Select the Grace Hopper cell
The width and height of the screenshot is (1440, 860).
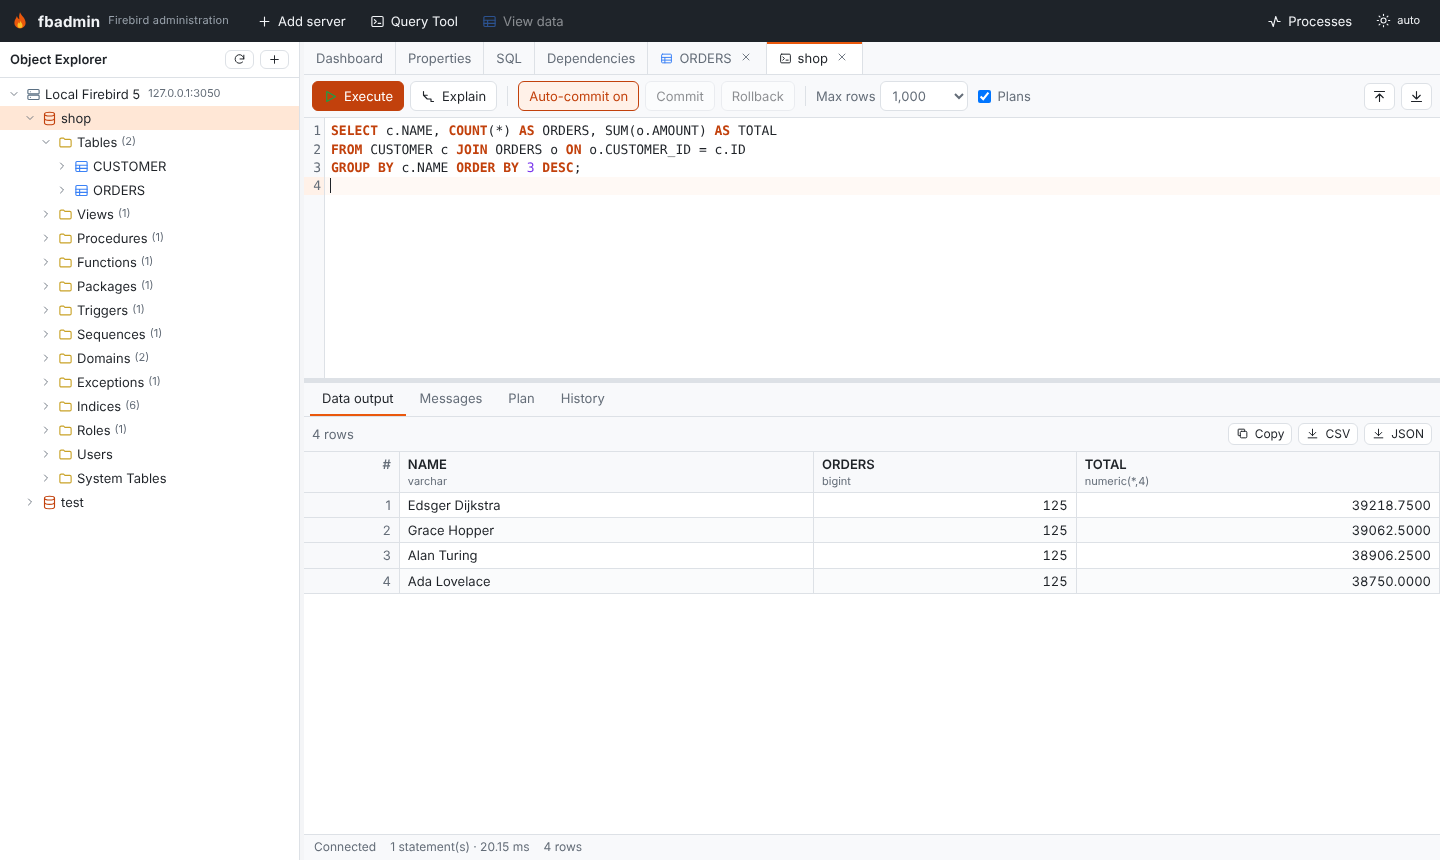(x=606, y=530)
